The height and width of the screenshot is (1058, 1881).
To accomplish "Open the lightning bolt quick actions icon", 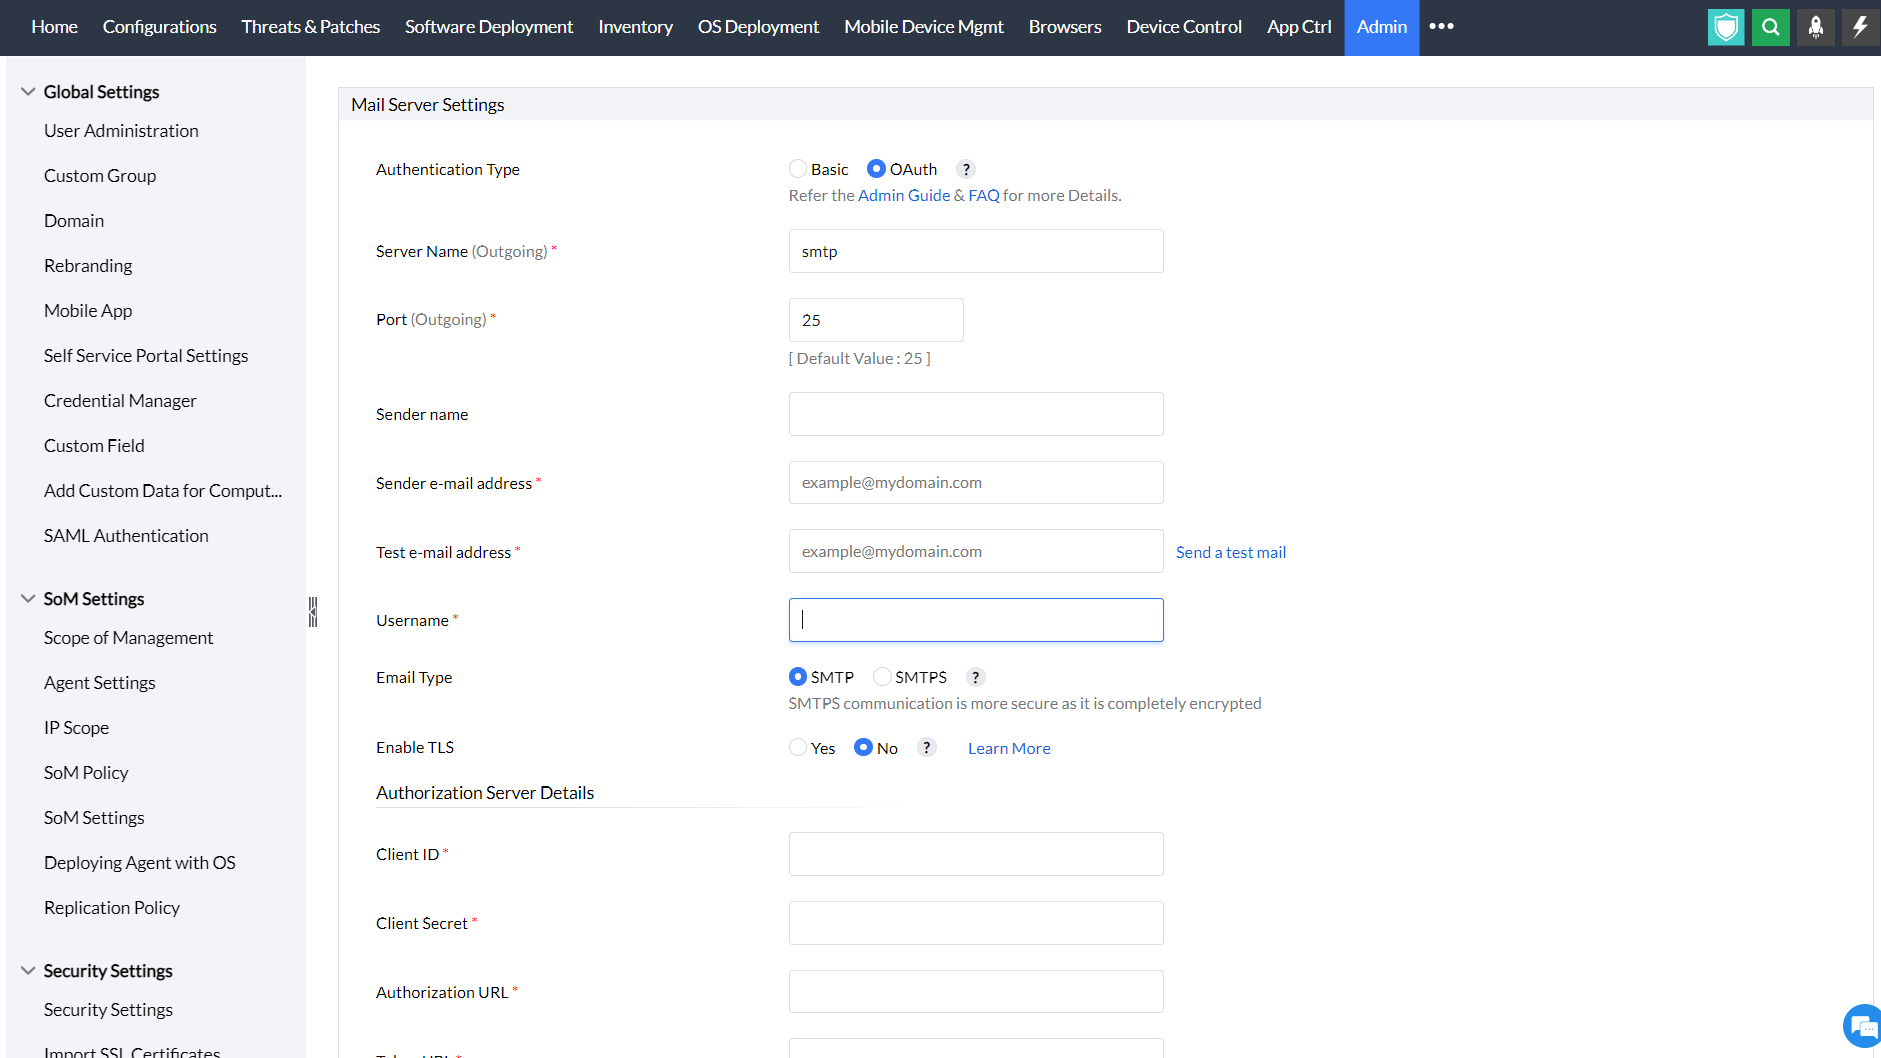I will [x=1859, y=27].
